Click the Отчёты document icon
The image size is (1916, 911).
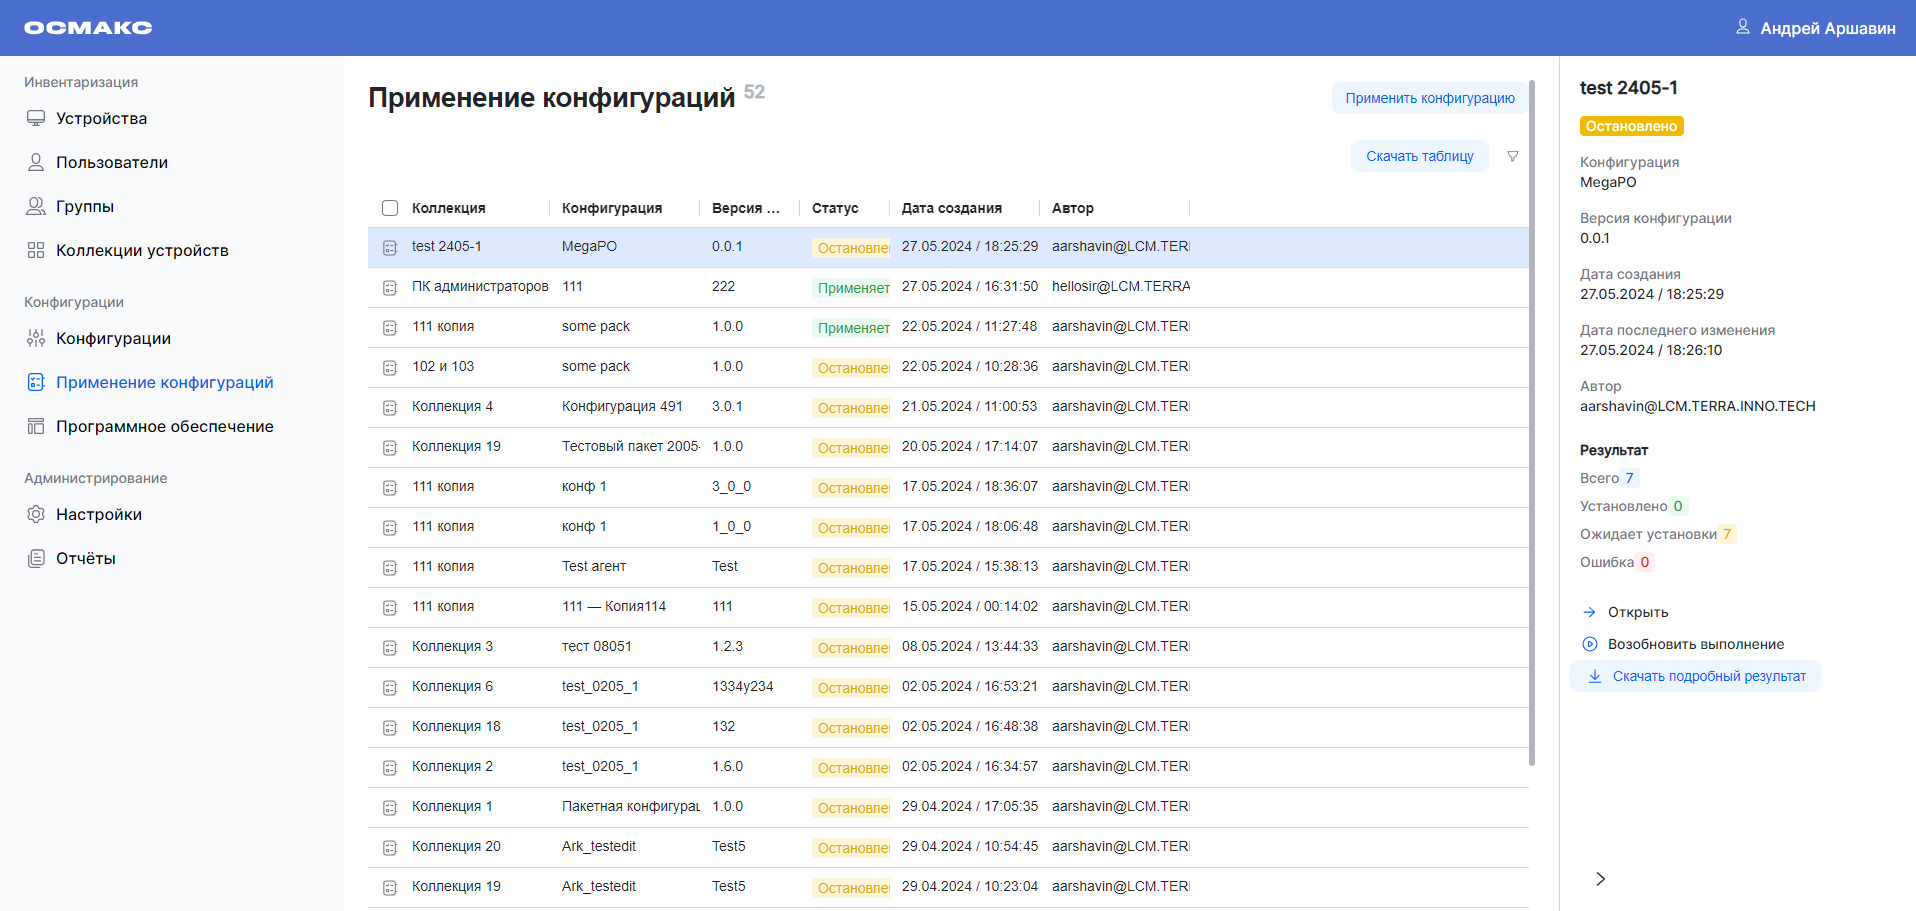pyautogui.click(x=36, y=558)
